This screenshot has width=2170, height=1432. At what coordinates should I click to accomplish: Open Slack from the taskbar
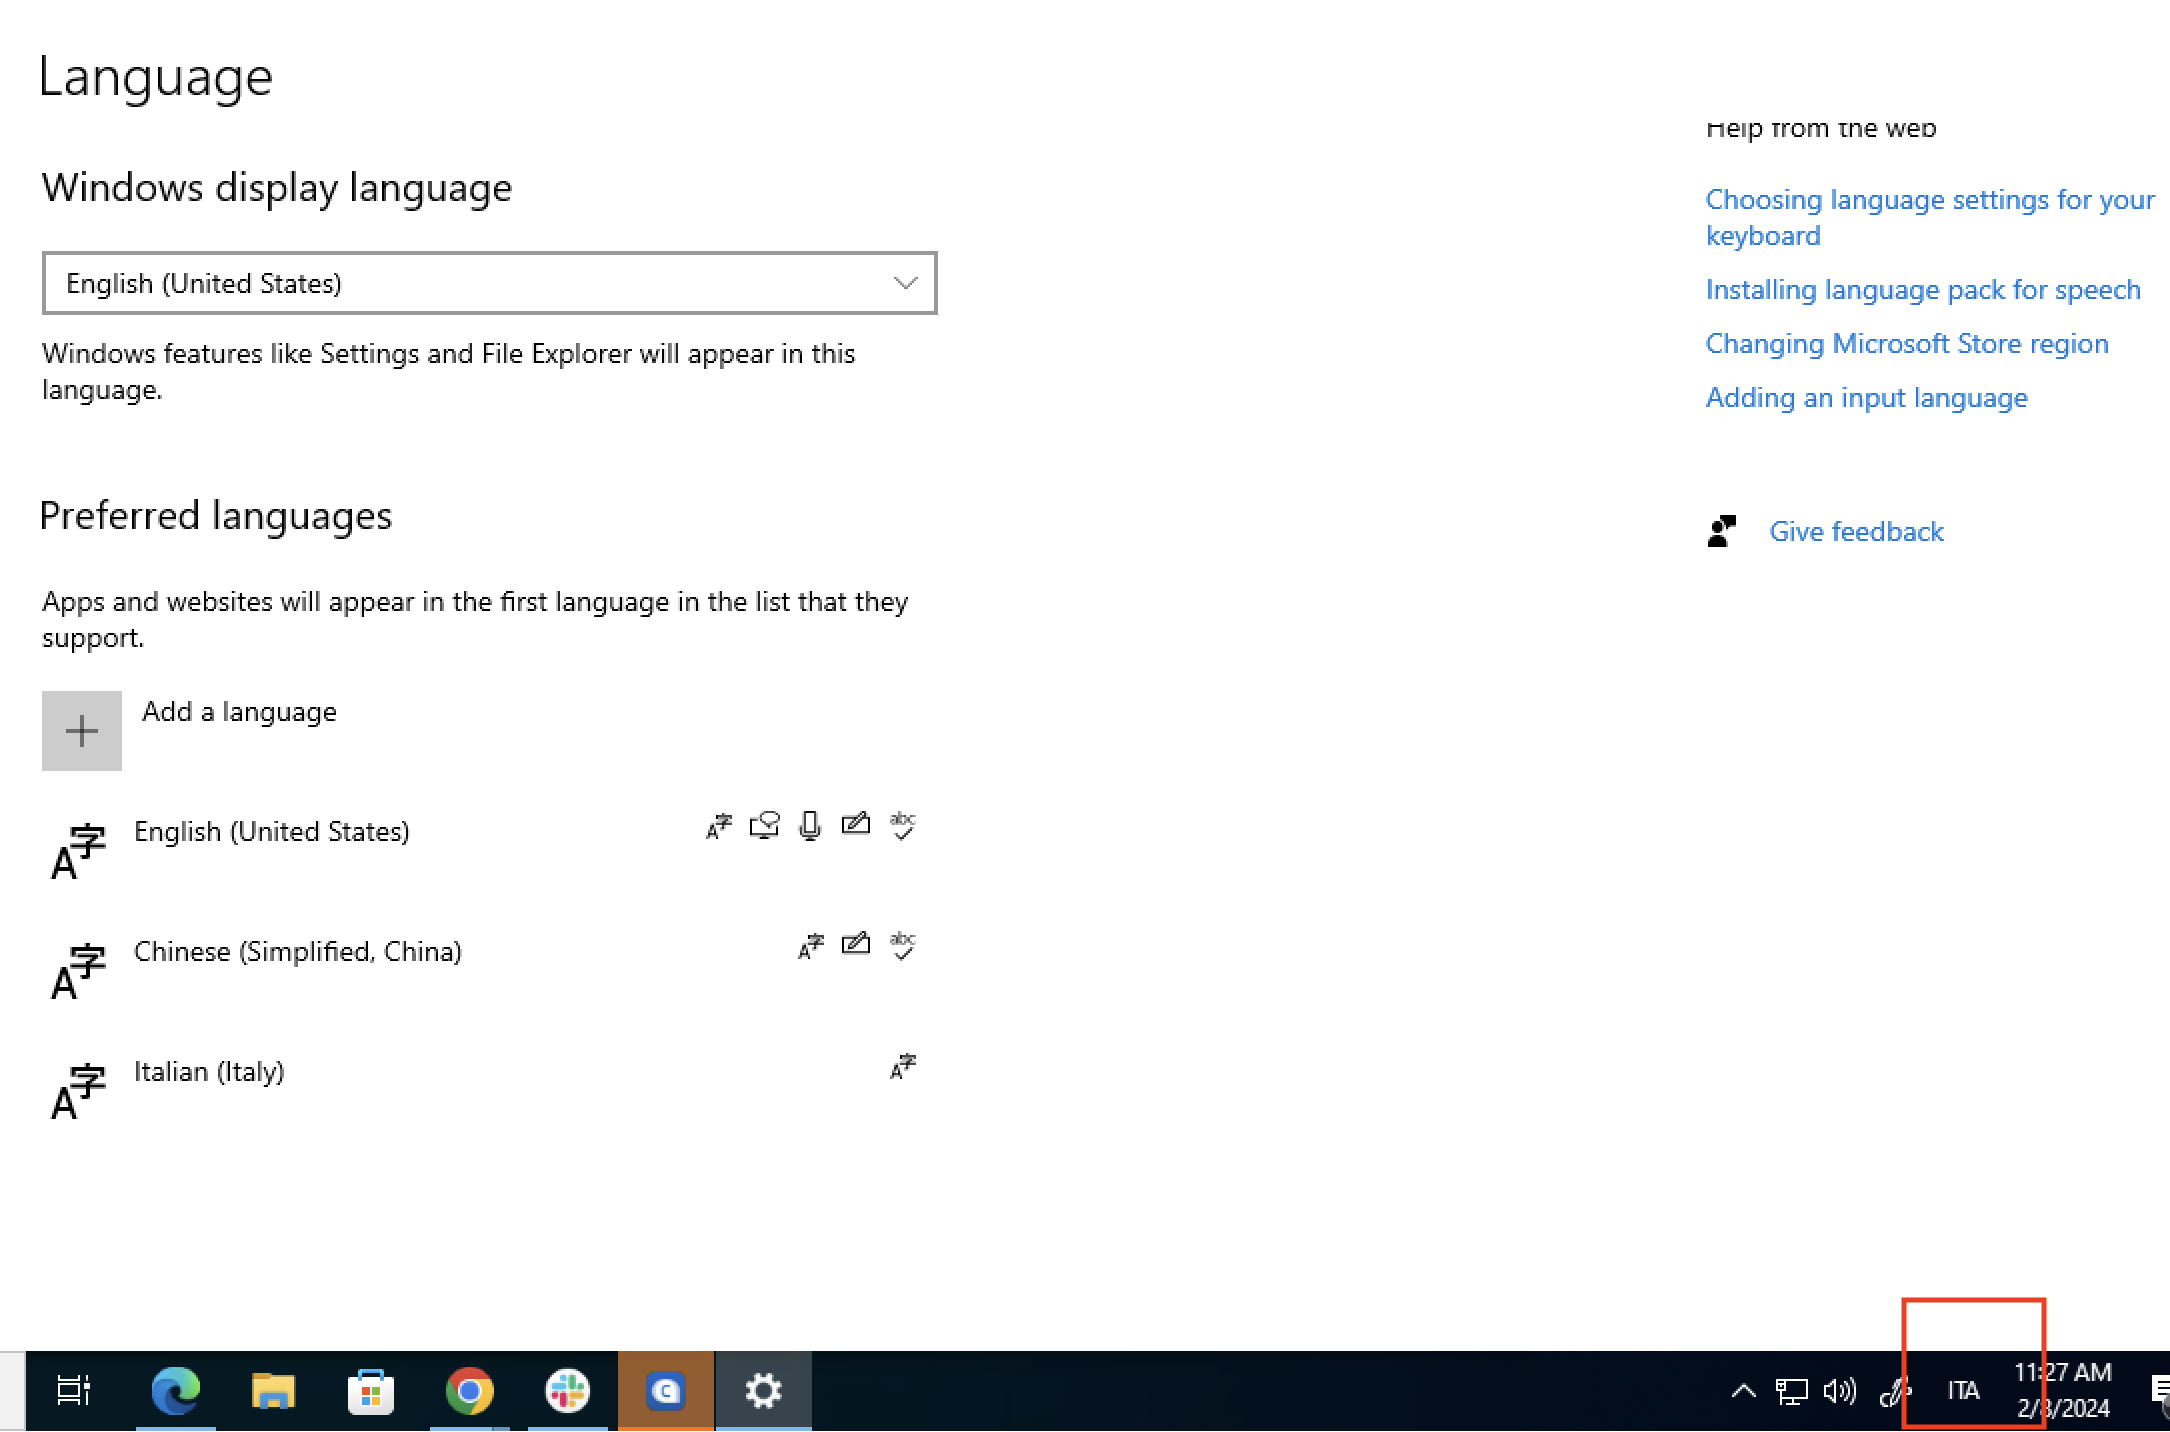[x=567, y=1391]
